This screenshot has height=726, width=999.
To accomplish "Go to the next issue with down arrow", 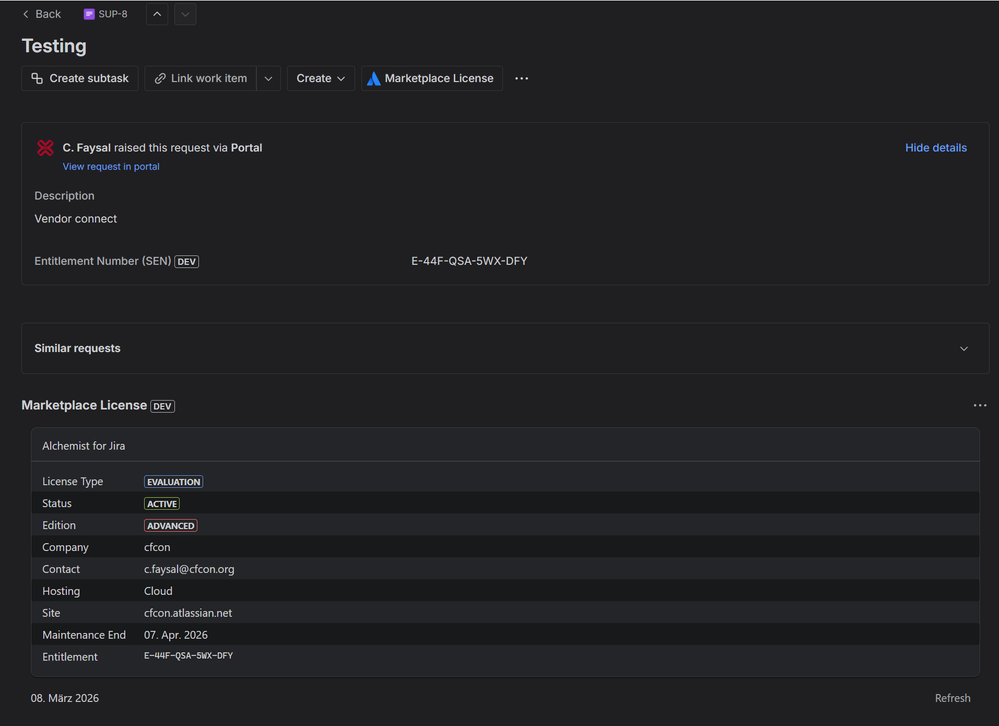I will coord(185,14).
